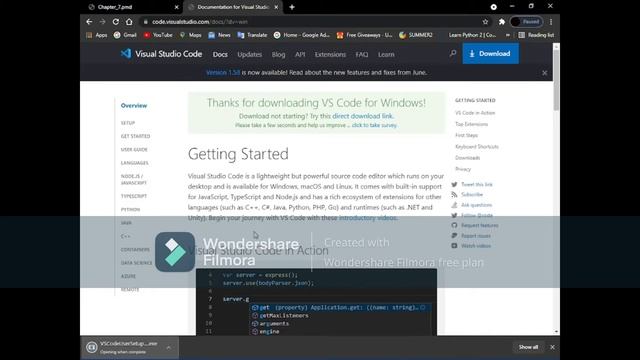The width and height of the screenshot is (640, 360).
Task: Open the Translate bookmark
Action: (252, 35)
